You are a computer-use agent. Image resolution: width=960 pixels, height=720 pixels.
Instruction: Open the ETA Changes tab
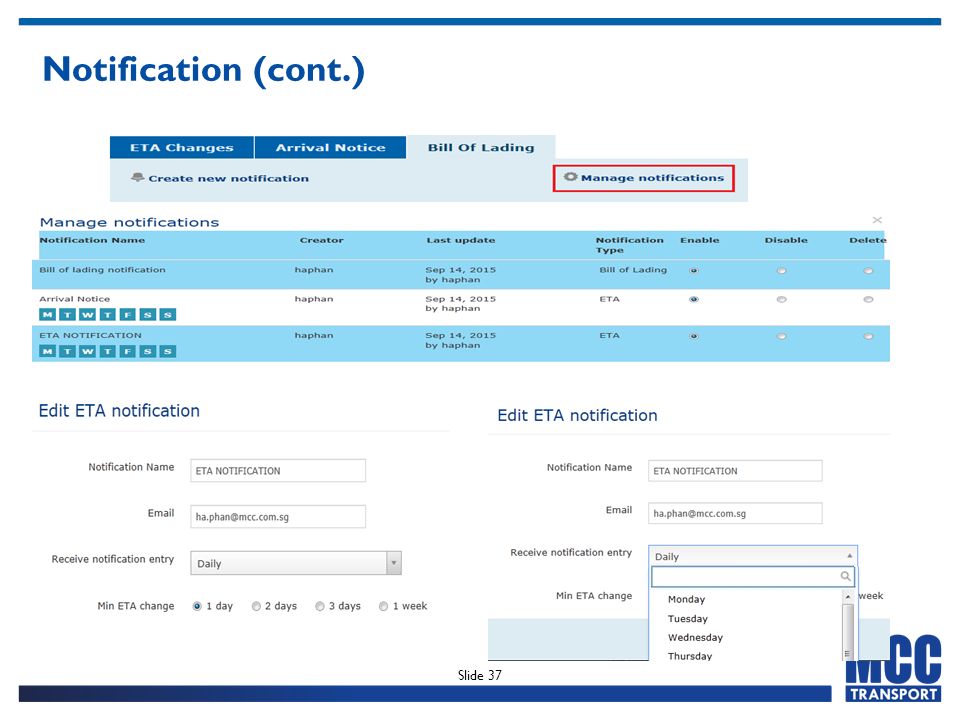182,148
